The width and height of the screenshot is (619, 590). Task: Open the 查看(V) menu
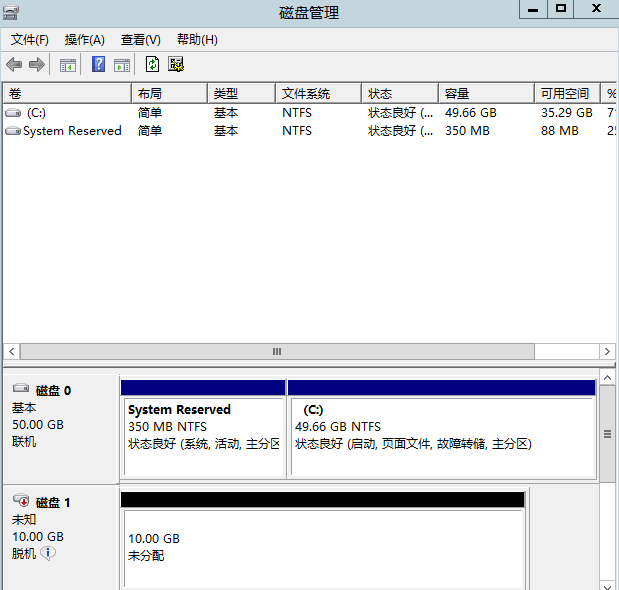pos(141,39)
